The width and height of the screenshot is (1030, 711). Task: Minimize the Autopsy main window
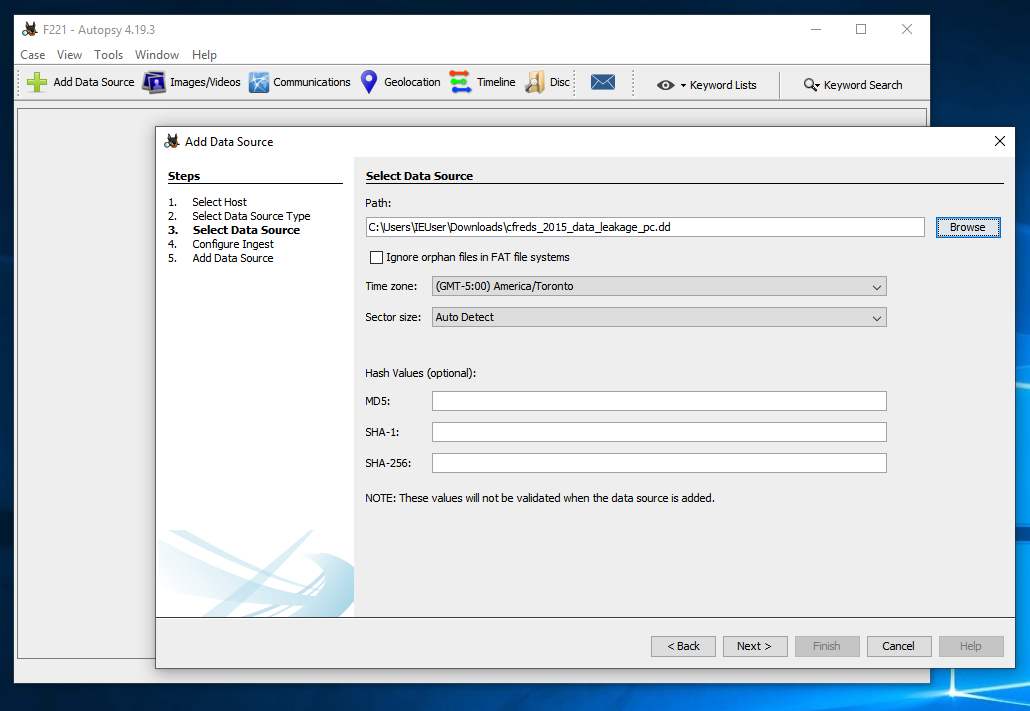pyautogui.click(x=816, y=30)
